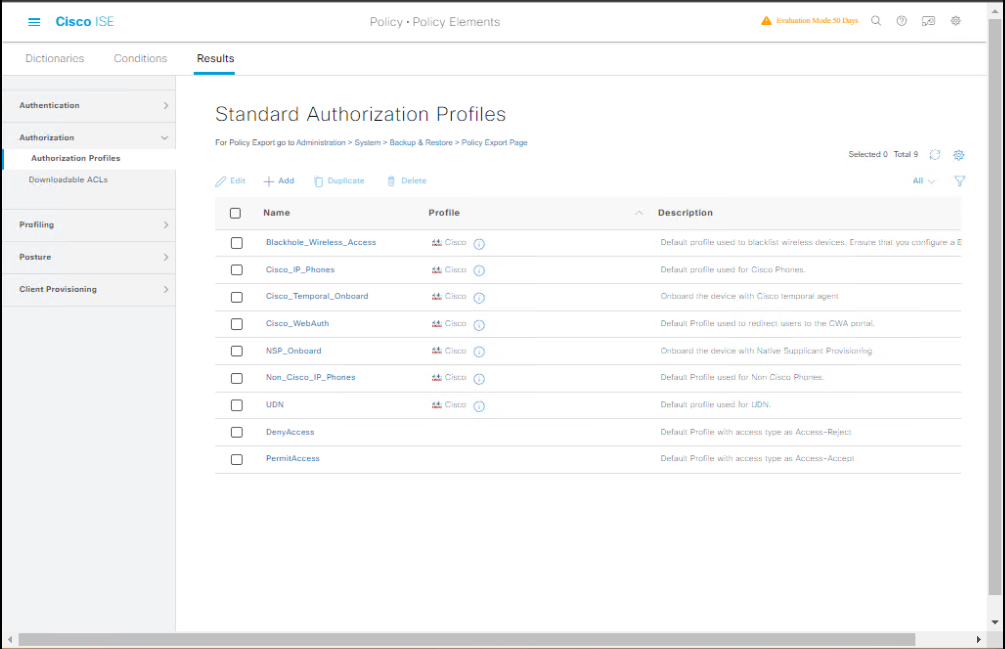Click the Duplicate button

pyautogui.click(x=339, y=181)
